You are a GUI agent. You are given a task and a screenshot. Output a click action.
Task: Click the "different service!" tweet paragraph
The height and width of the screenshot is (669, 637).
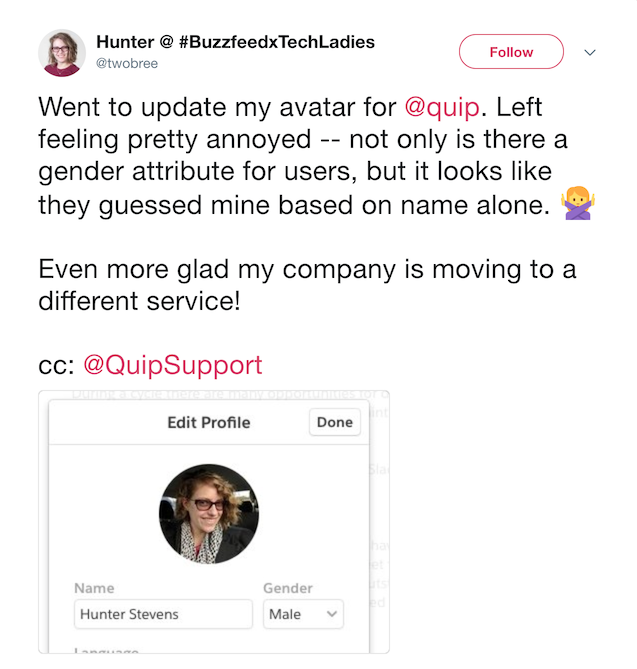(x=307, y=285)
